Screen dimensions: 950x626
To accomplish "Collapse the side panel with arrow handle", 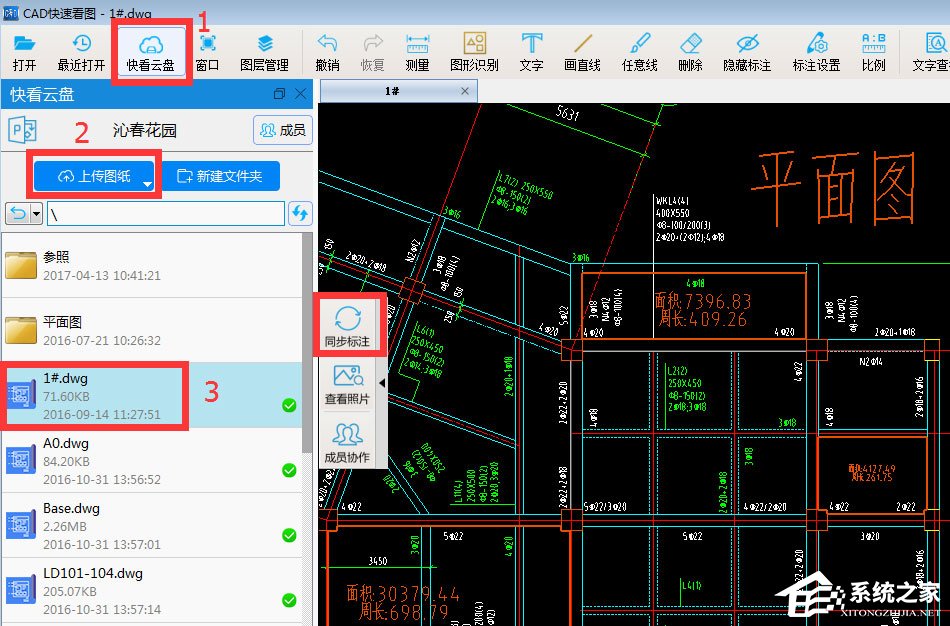I will click(x=381, y=383).
